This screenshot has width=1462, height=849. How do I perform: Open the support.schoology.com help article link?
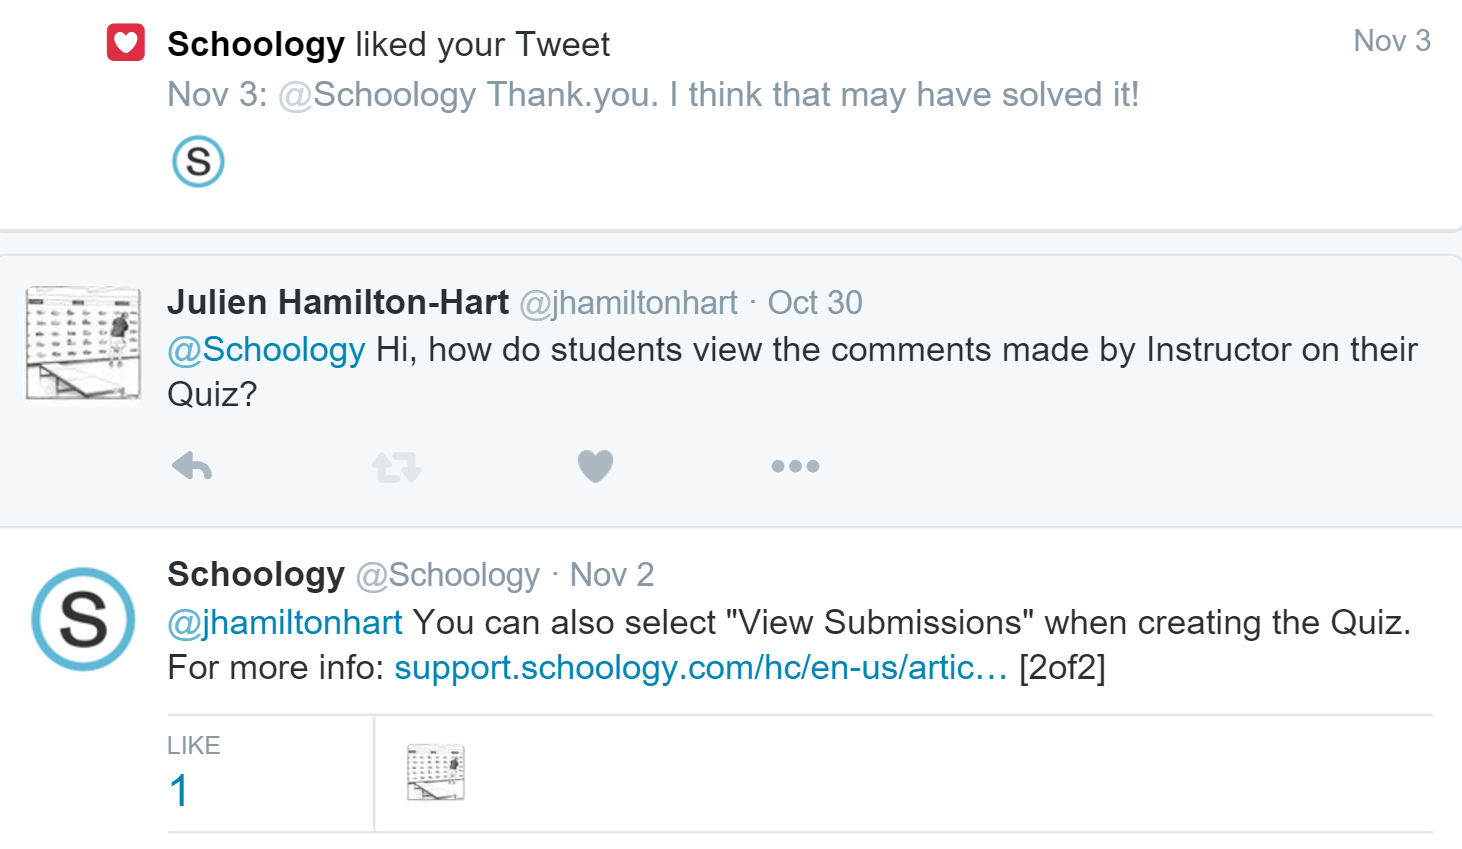click(700, 667)
